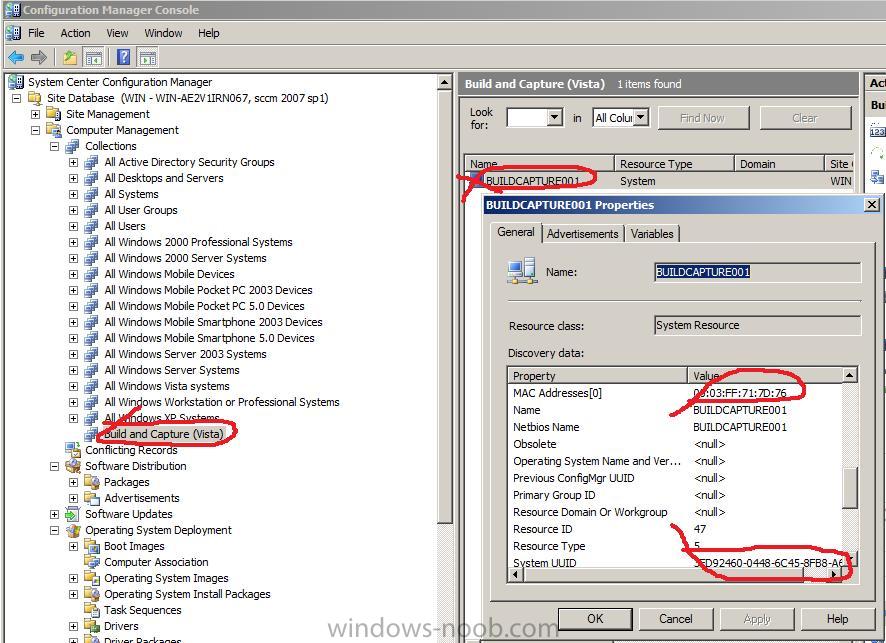The width and height of the screenshot is (886, 643).
Task: Click the Name field in Properties
Action: pos(757,272)
